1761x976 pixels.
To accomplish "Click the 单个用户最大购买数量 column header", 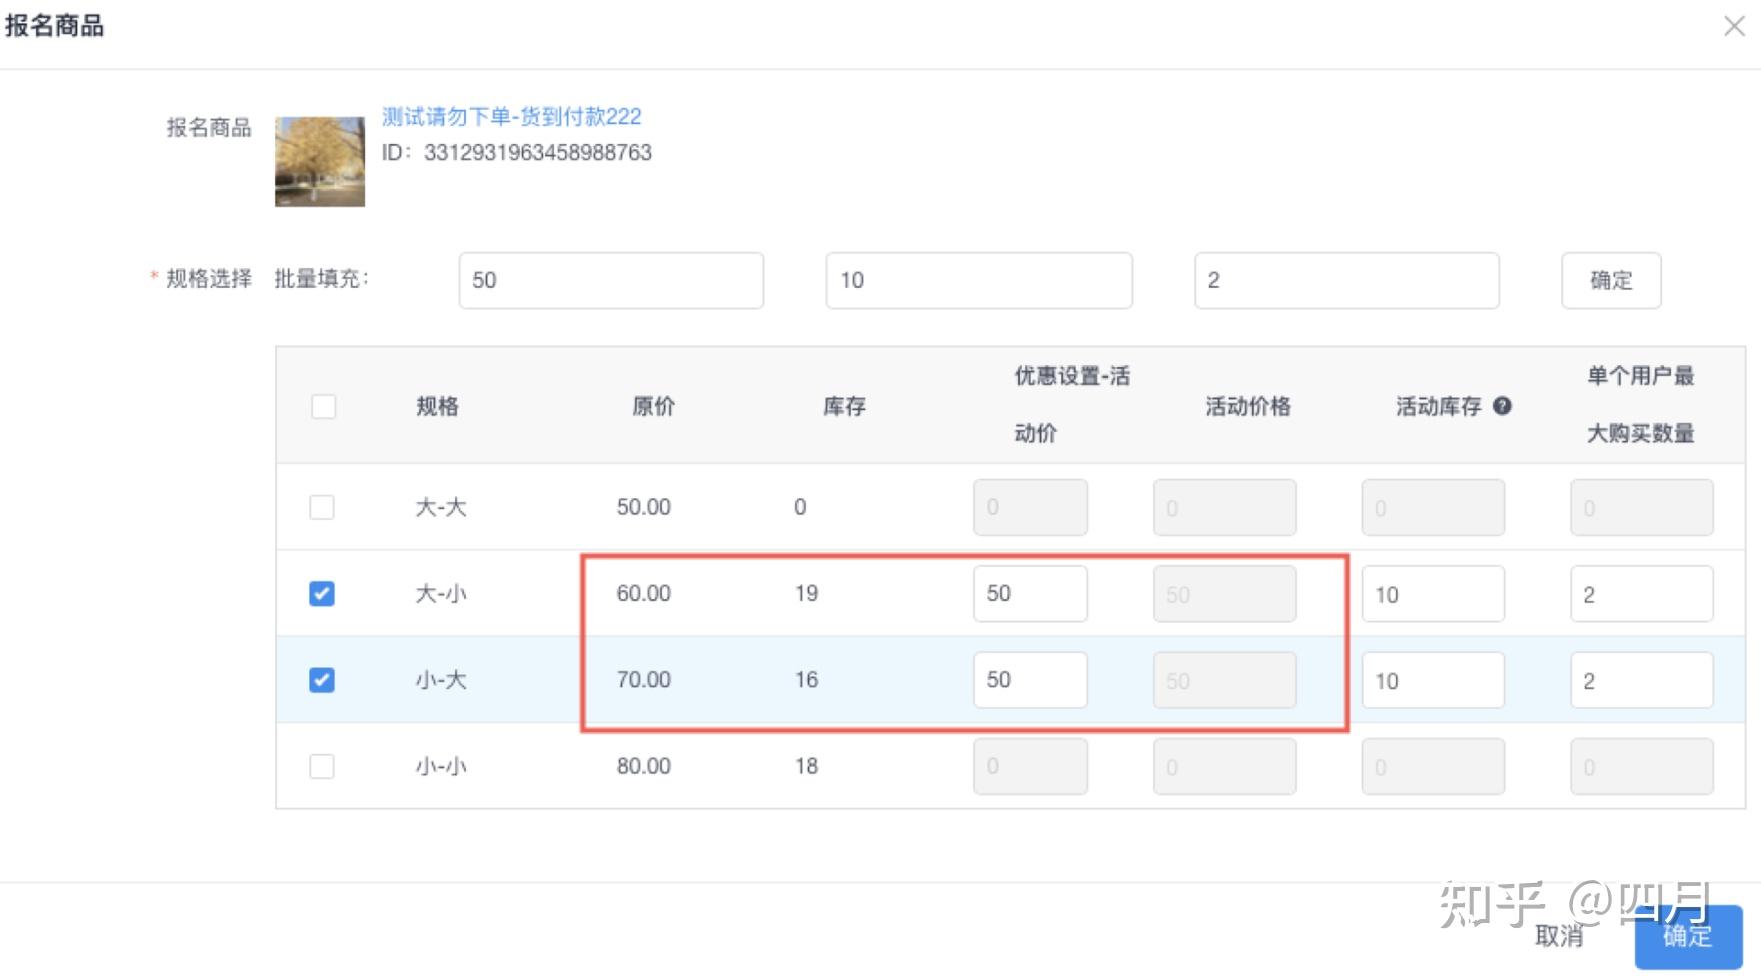I will 1641,404.
